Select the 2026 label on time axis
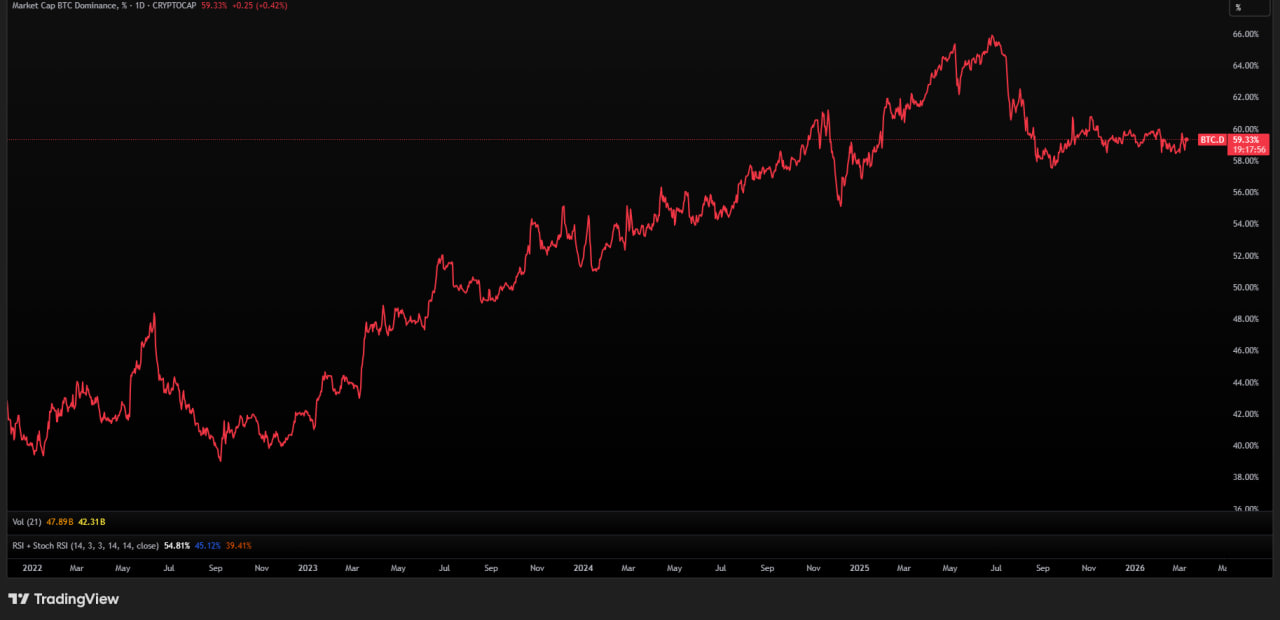The image size is (1280, 620). [1134, 568]
